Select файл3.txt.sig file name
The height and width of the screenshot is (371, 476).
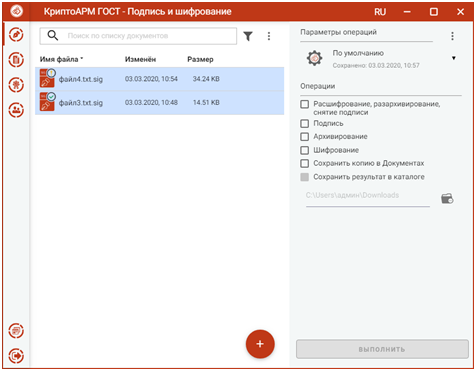point(81,103)
